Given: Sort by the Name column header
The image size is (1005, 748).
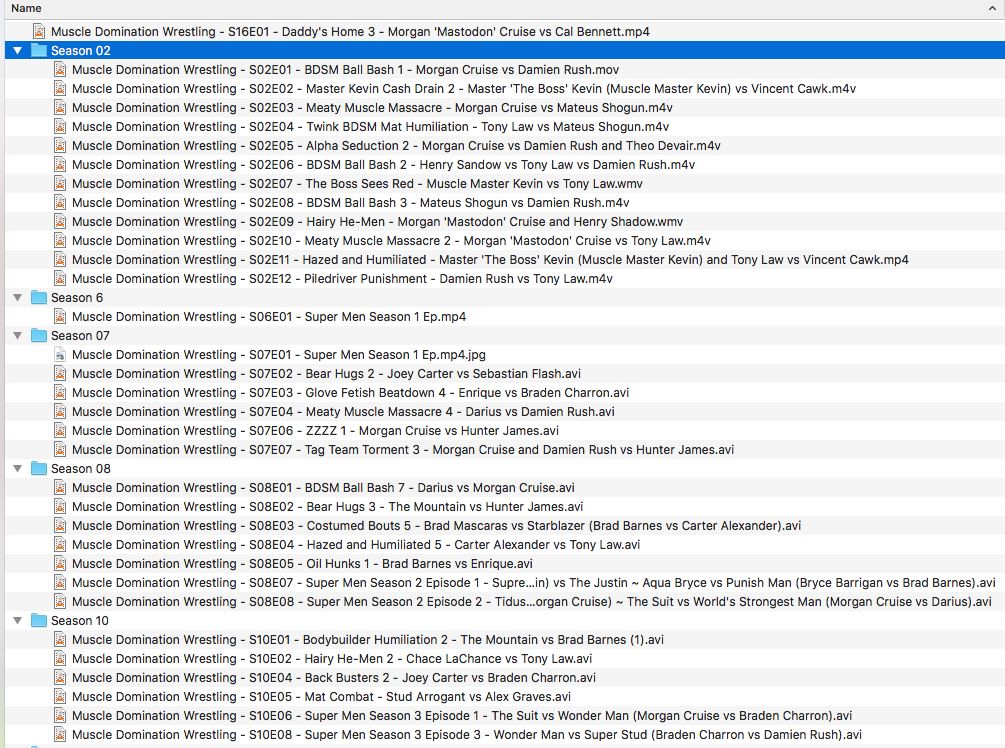Looking at the screenshot, I should click(x=26, y=8).
